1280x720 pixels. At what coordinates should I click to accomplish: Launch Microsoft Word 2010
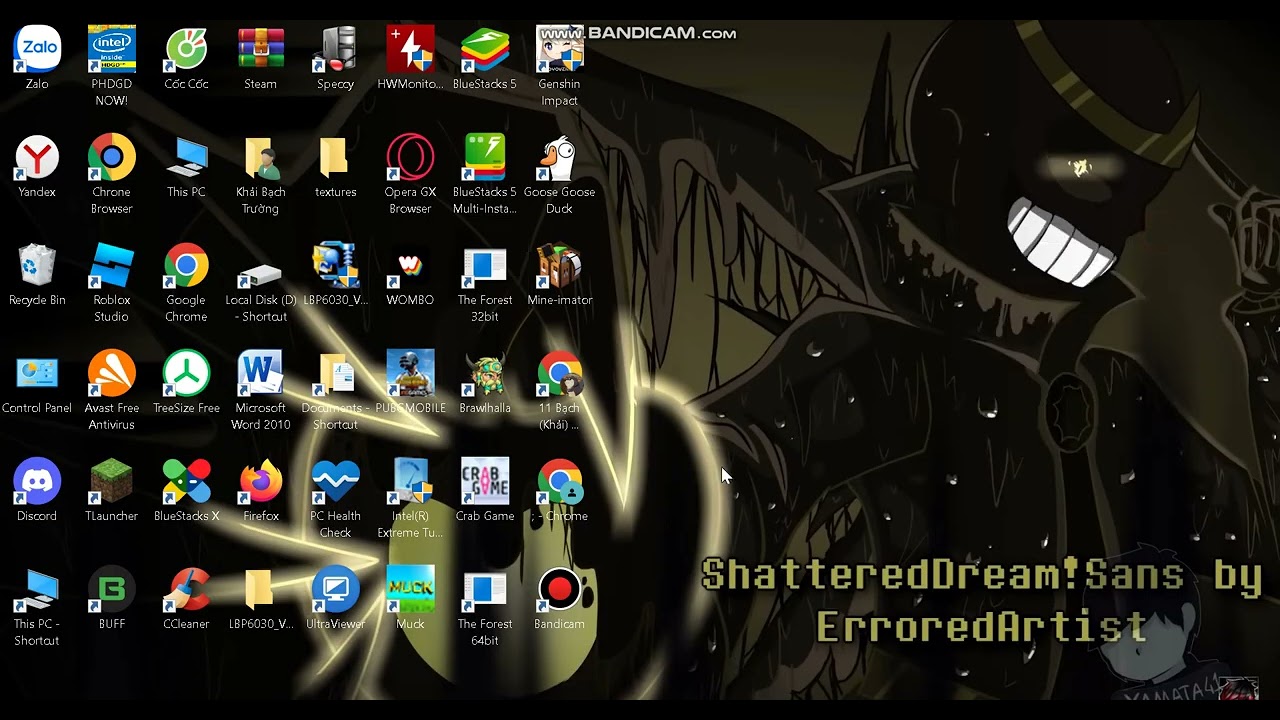click(260, 373)
